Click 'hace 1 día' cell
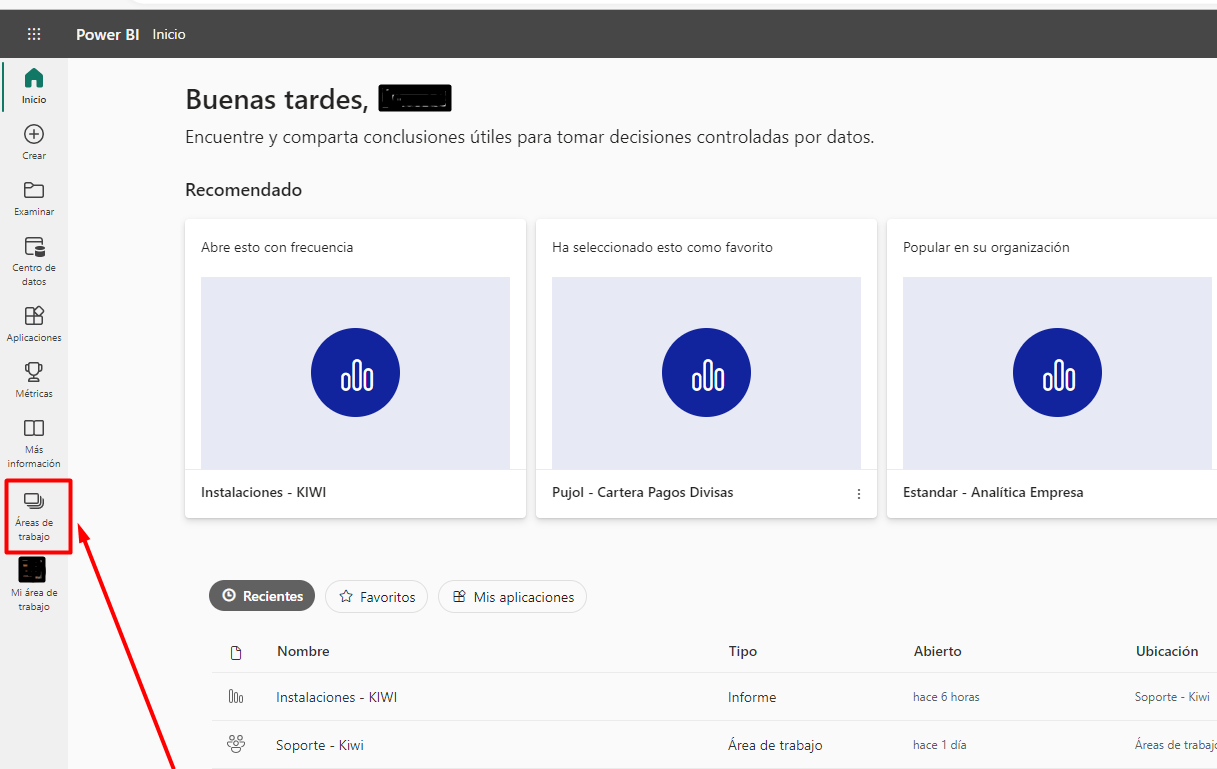1217x769 pixels. click(939, 745)
